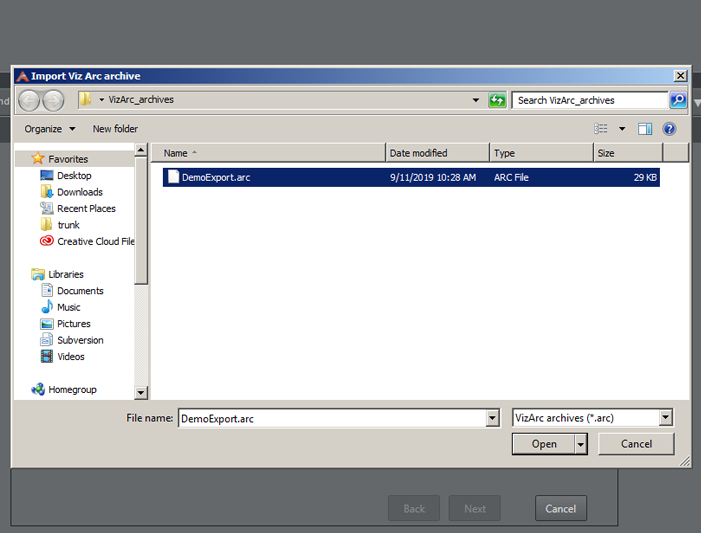Click the change view icon

point(601,129)
